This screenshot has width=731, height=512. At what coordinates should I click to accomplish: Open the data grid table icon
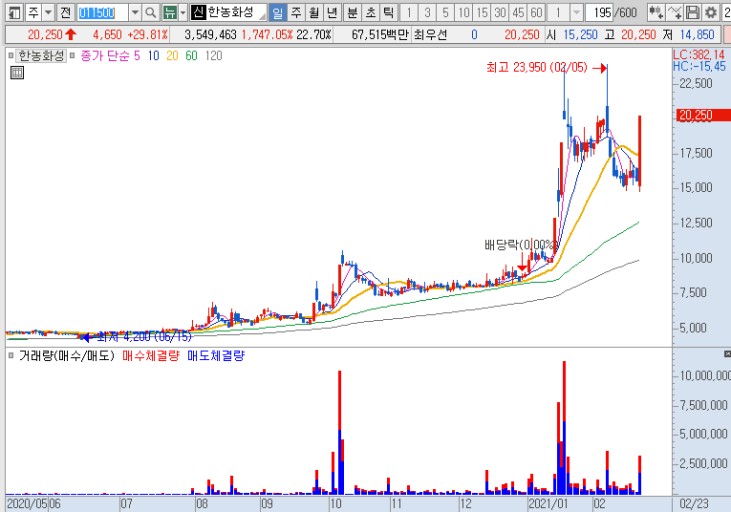click(17, 73)
